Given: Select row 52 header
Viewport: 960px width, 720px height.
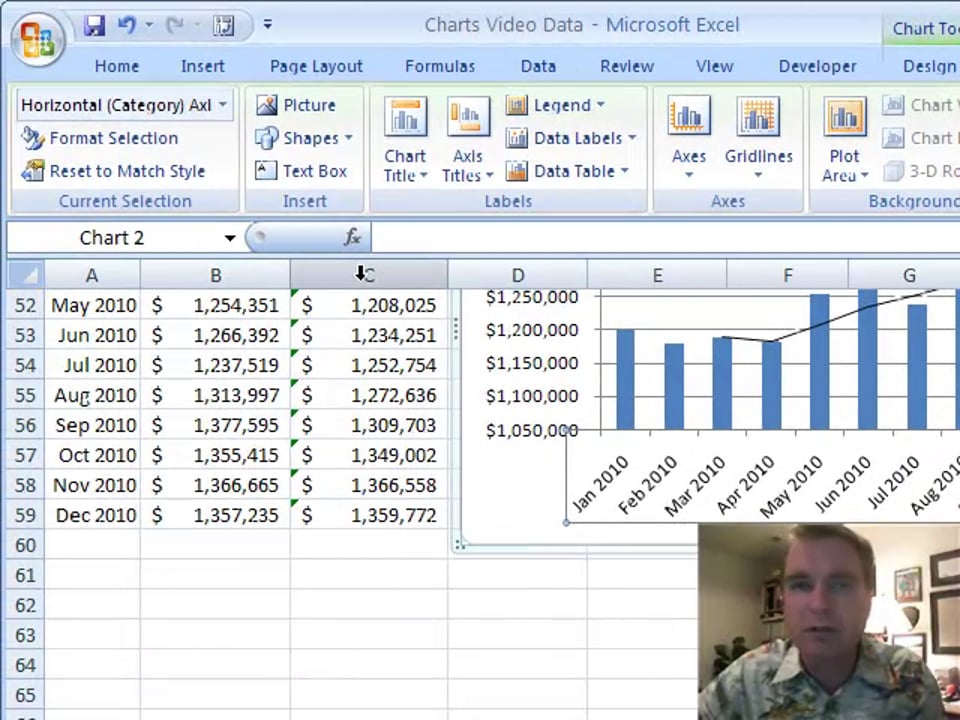Looking at the screenshot, I should [25, 305].
